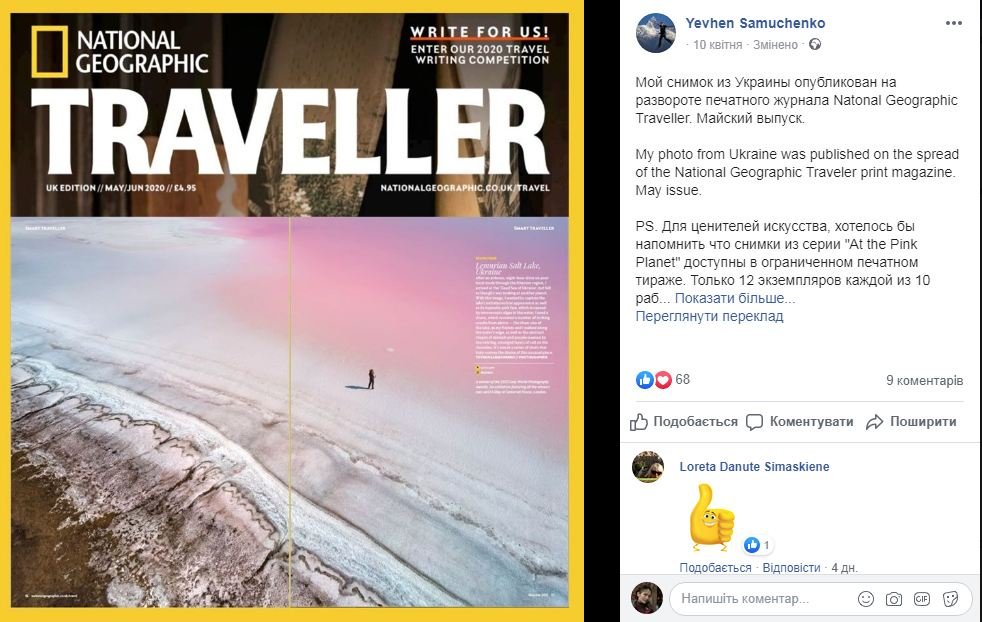
Task: Open the sticker picker icon
Action: coord(950,599)
